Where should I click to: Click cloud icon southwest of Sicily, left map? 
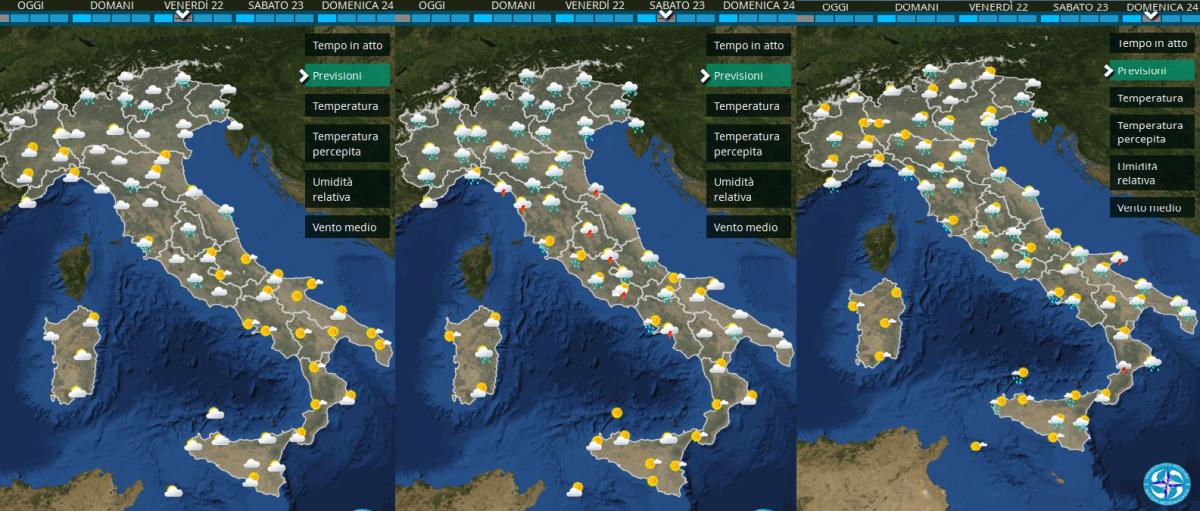[172, 491]
